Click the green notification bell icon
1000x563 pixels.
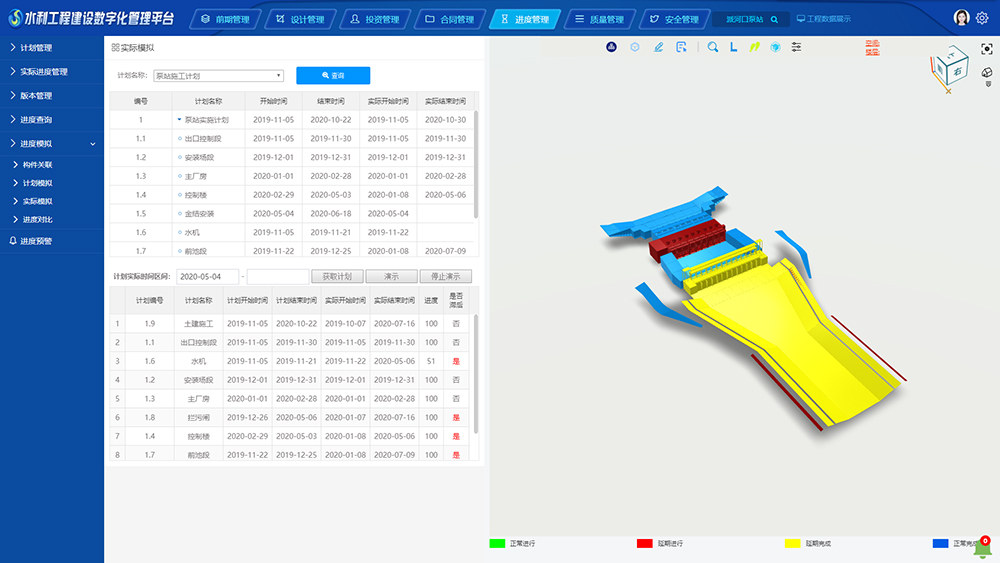click(x=984, y=547)
